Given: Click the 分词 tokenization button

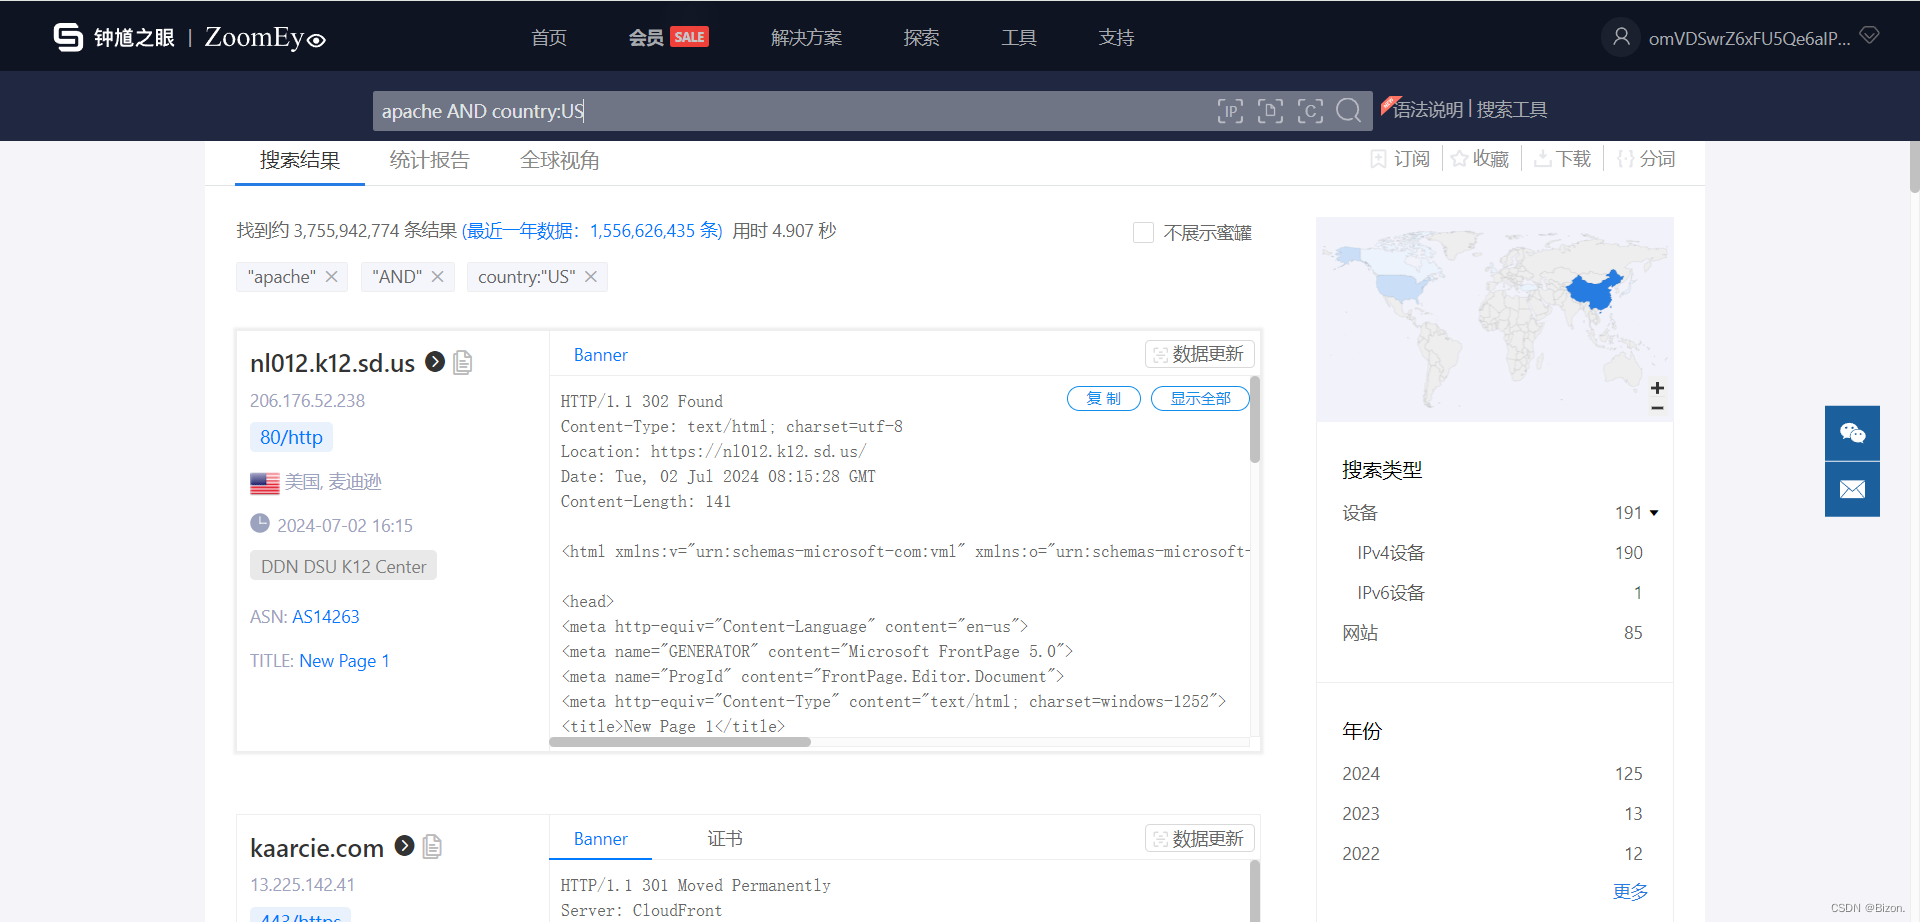Looking at the screenshot, I should pyautogui.click(x=1646, y=159).
